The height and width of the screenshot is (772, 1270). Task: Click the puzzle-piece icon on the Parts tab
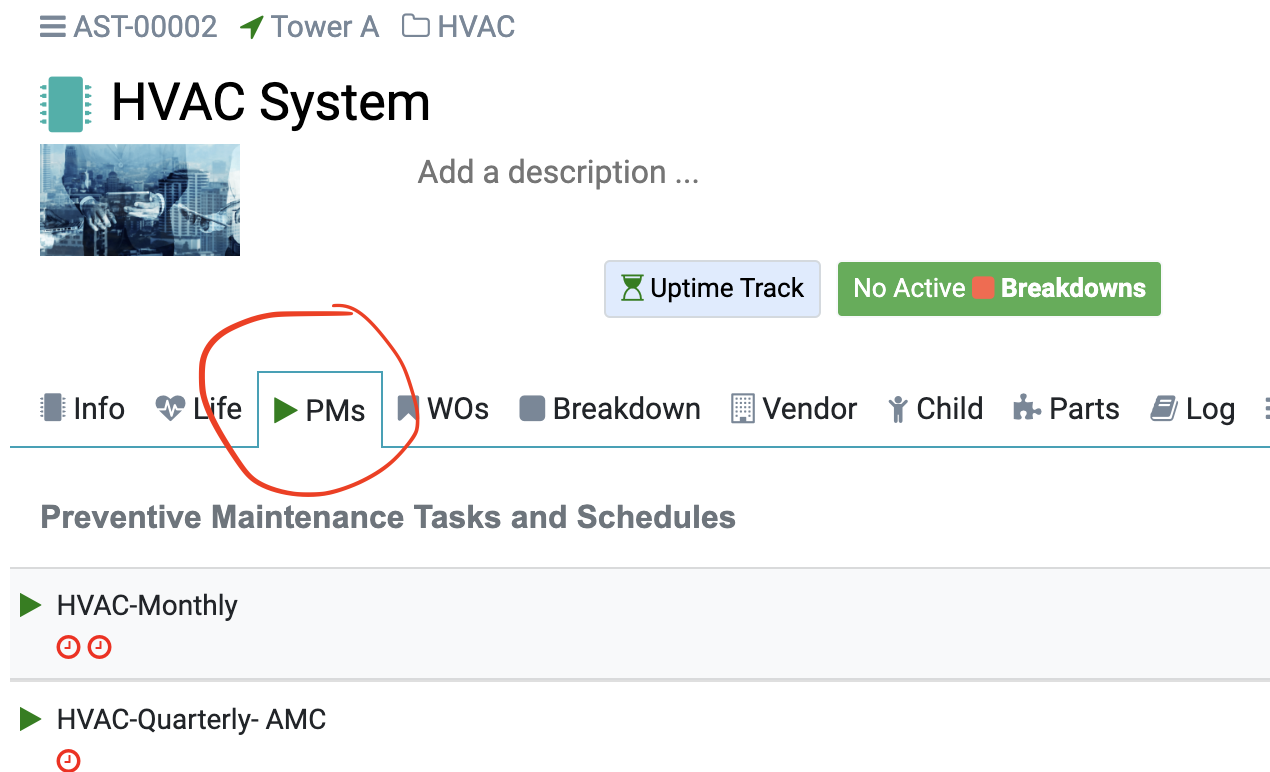tap(1029, 407)
